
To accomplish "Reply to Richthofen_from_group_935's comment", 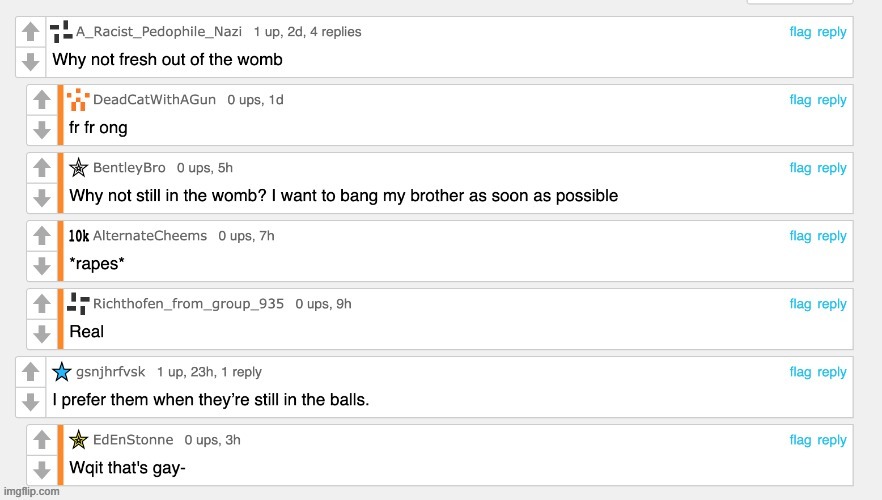I will (x=831, y=304).
